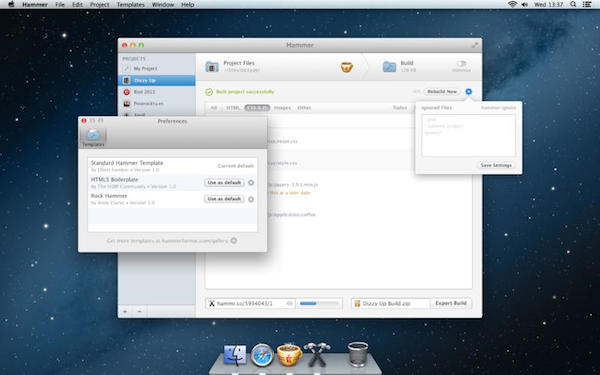Open the Window menu

click(x=163, y=5)
